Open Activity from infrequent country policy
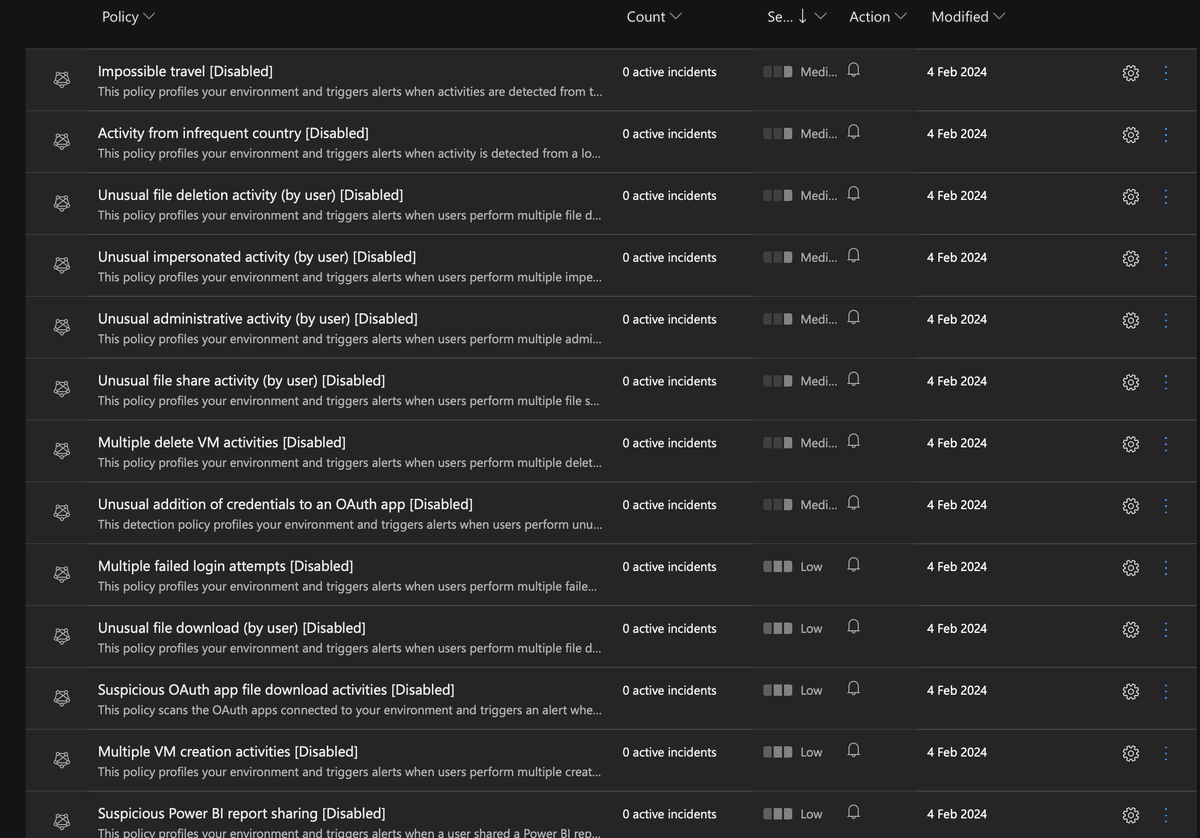 (233, 133)
